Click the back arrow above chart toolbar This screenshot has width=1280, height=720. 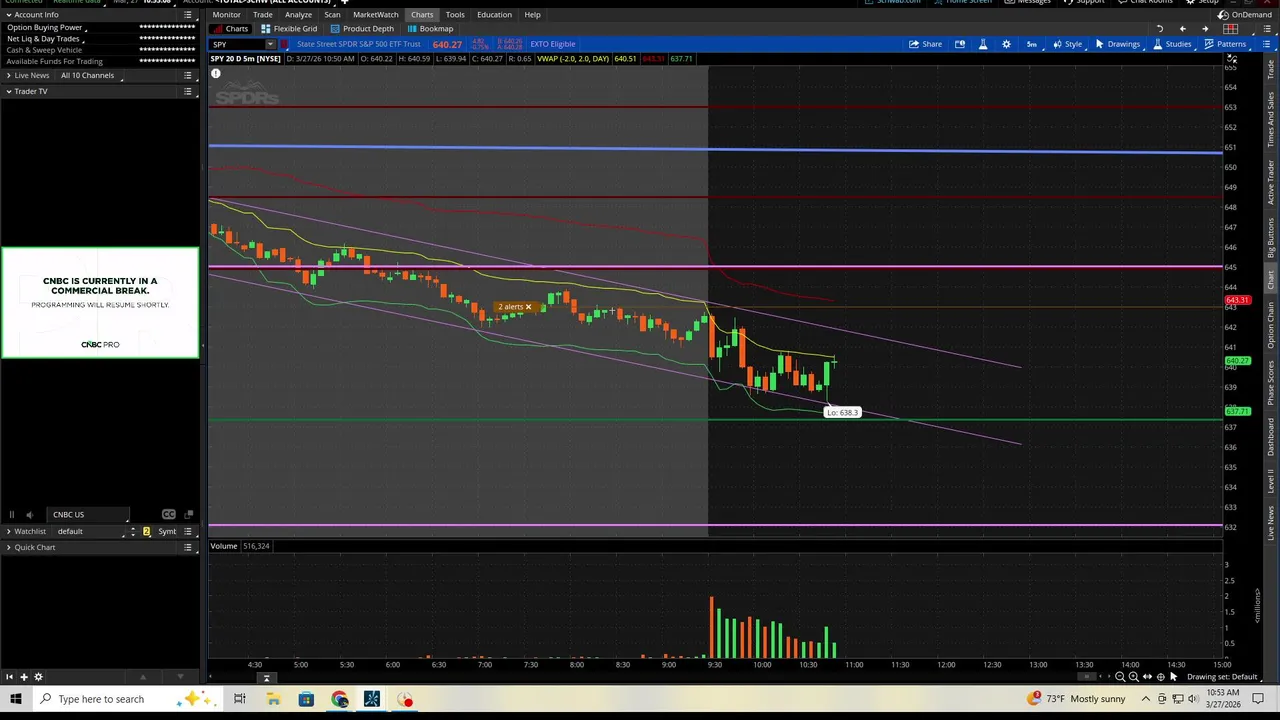[1183, 29]
